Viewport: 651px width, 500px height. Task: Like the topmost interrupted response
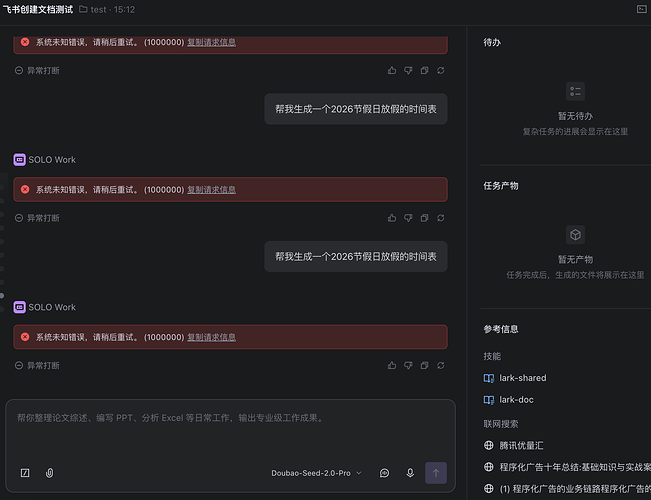392,70
